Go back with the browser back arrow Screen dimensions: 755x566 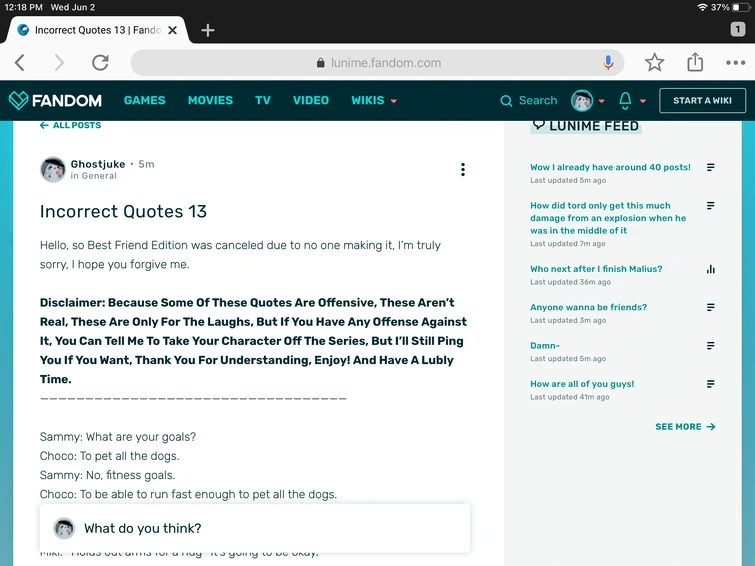20,63
